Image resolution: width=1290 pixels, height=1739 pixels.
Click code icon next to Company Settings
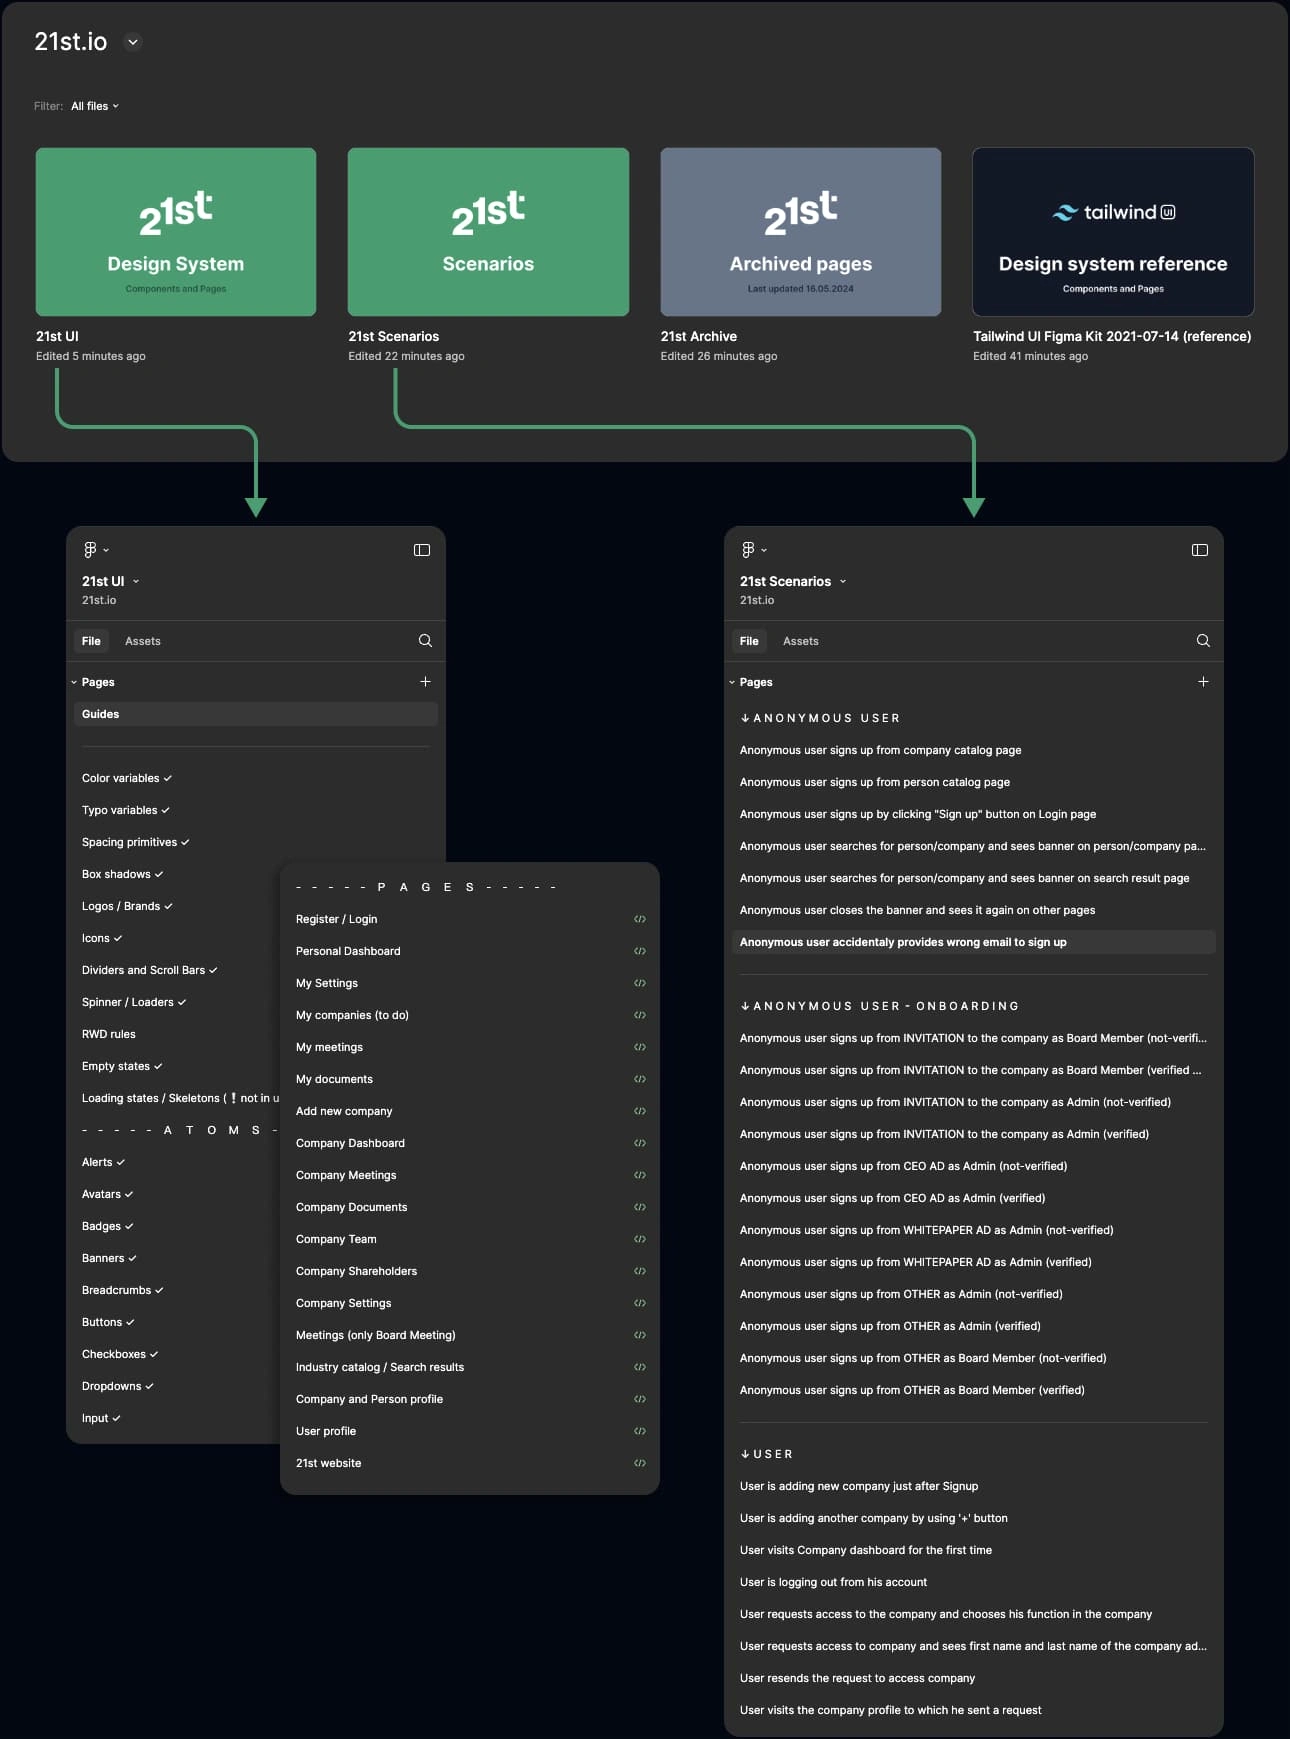(640, 1303)
